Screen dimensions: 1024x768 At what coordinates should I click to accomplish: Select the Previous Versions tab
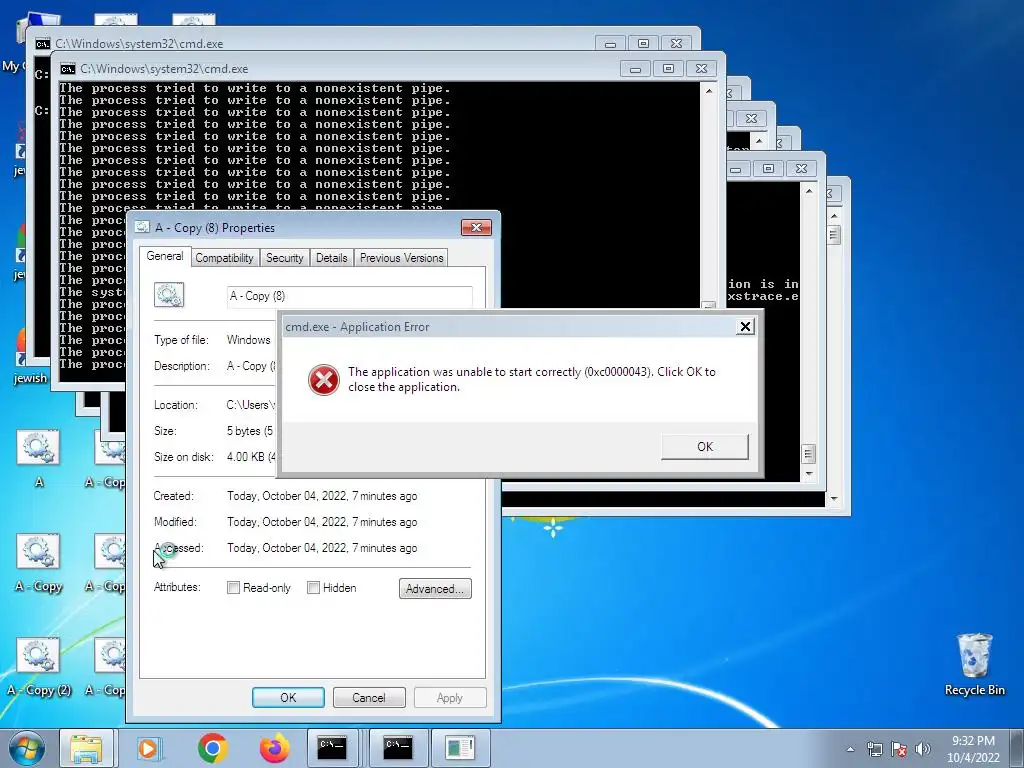[402, 258]
